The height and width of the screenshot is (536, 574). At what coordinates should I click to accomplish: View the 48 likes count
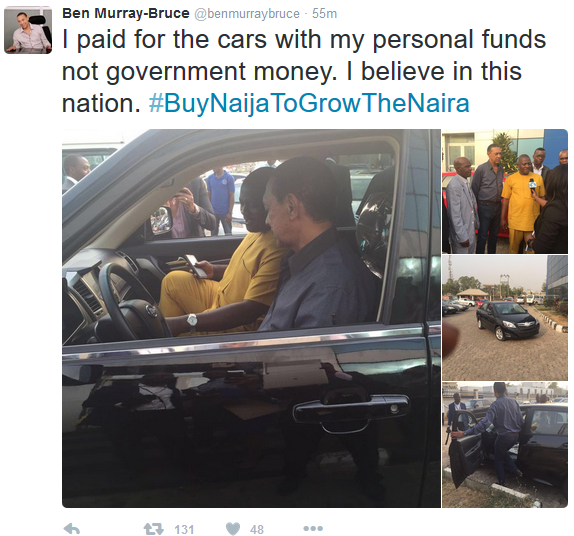pyautogui.click(x=257, y=529)
